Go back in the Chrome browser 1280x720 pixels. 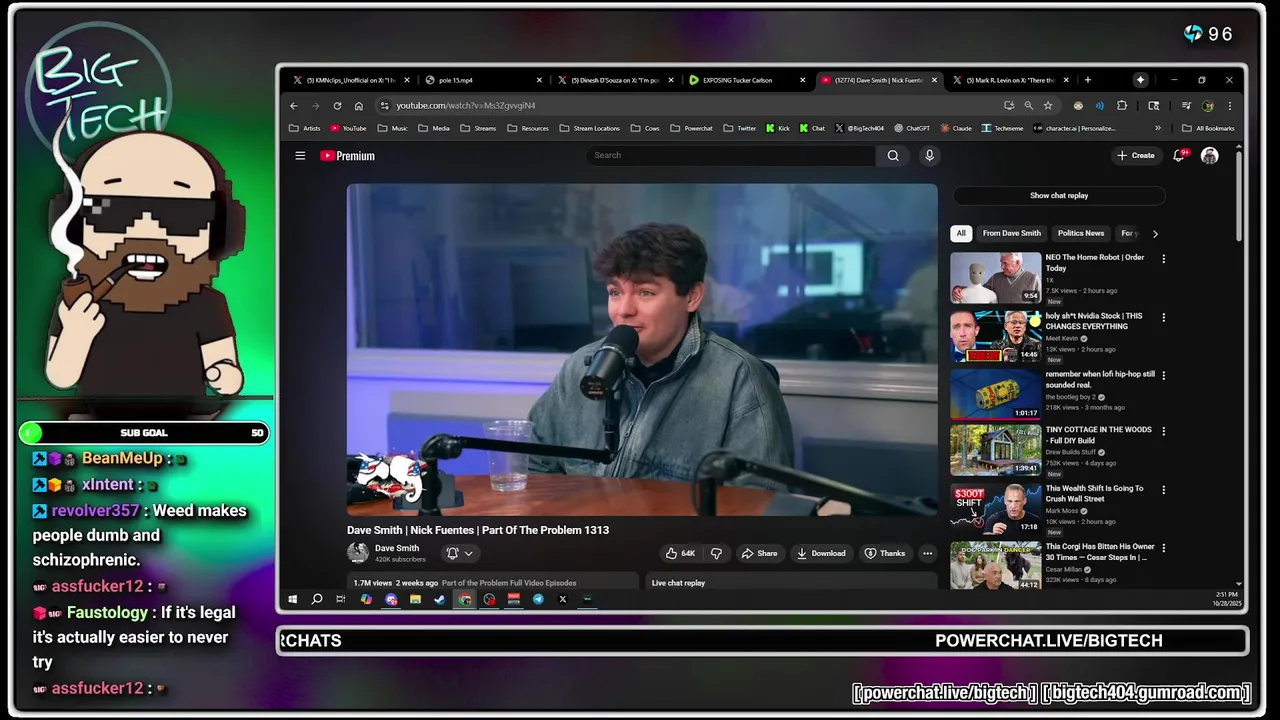(294, 105)
